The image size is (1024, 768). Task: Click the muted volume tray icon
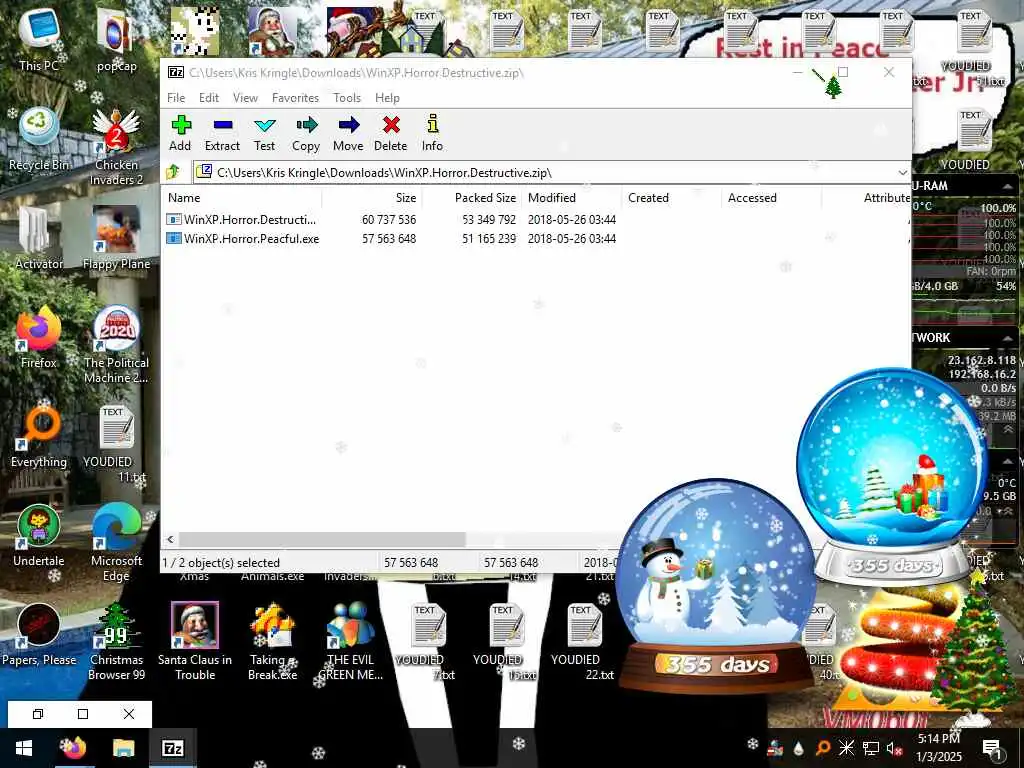894,748
